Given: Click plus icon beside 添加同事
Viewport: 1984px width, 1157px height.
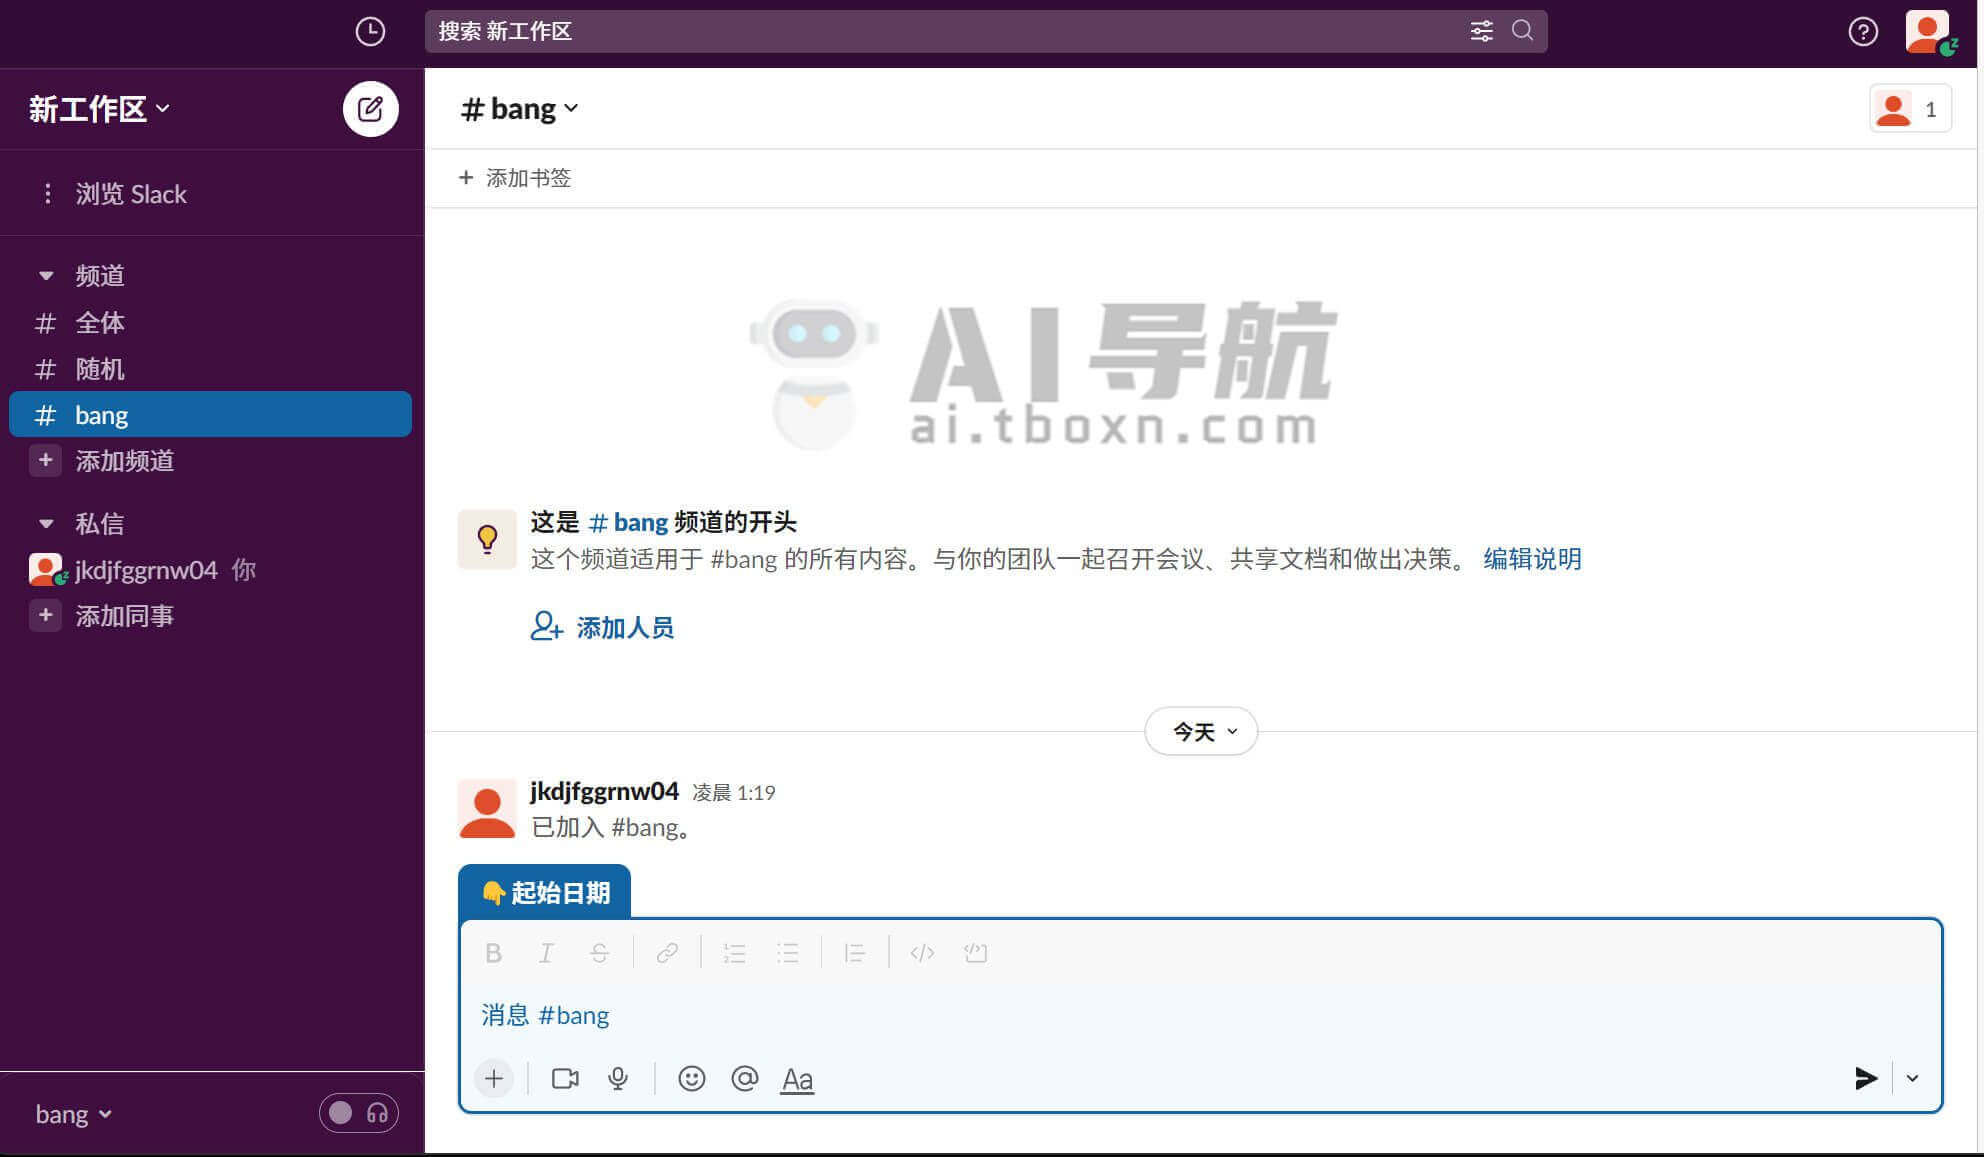Looking at the screenshot, I should pyautogui.click(x=45, y=615).
